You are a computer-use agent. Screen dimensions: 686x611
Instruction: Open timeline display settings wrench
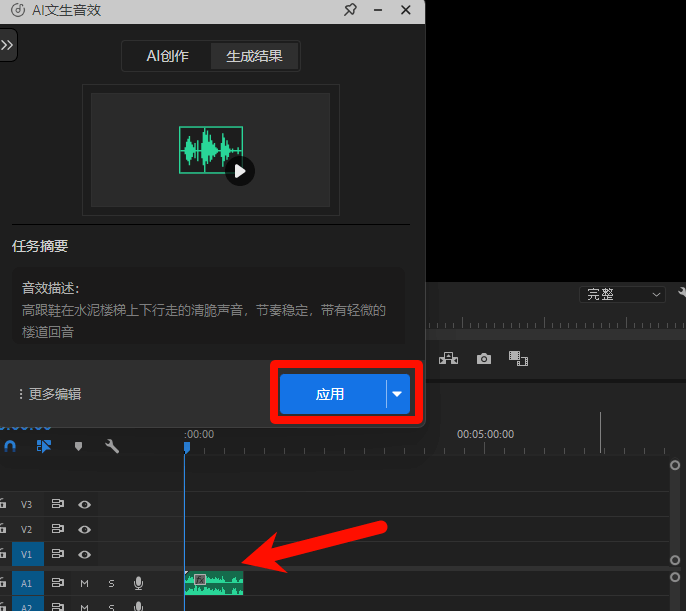pyautogui.click(x=112, y=447)
